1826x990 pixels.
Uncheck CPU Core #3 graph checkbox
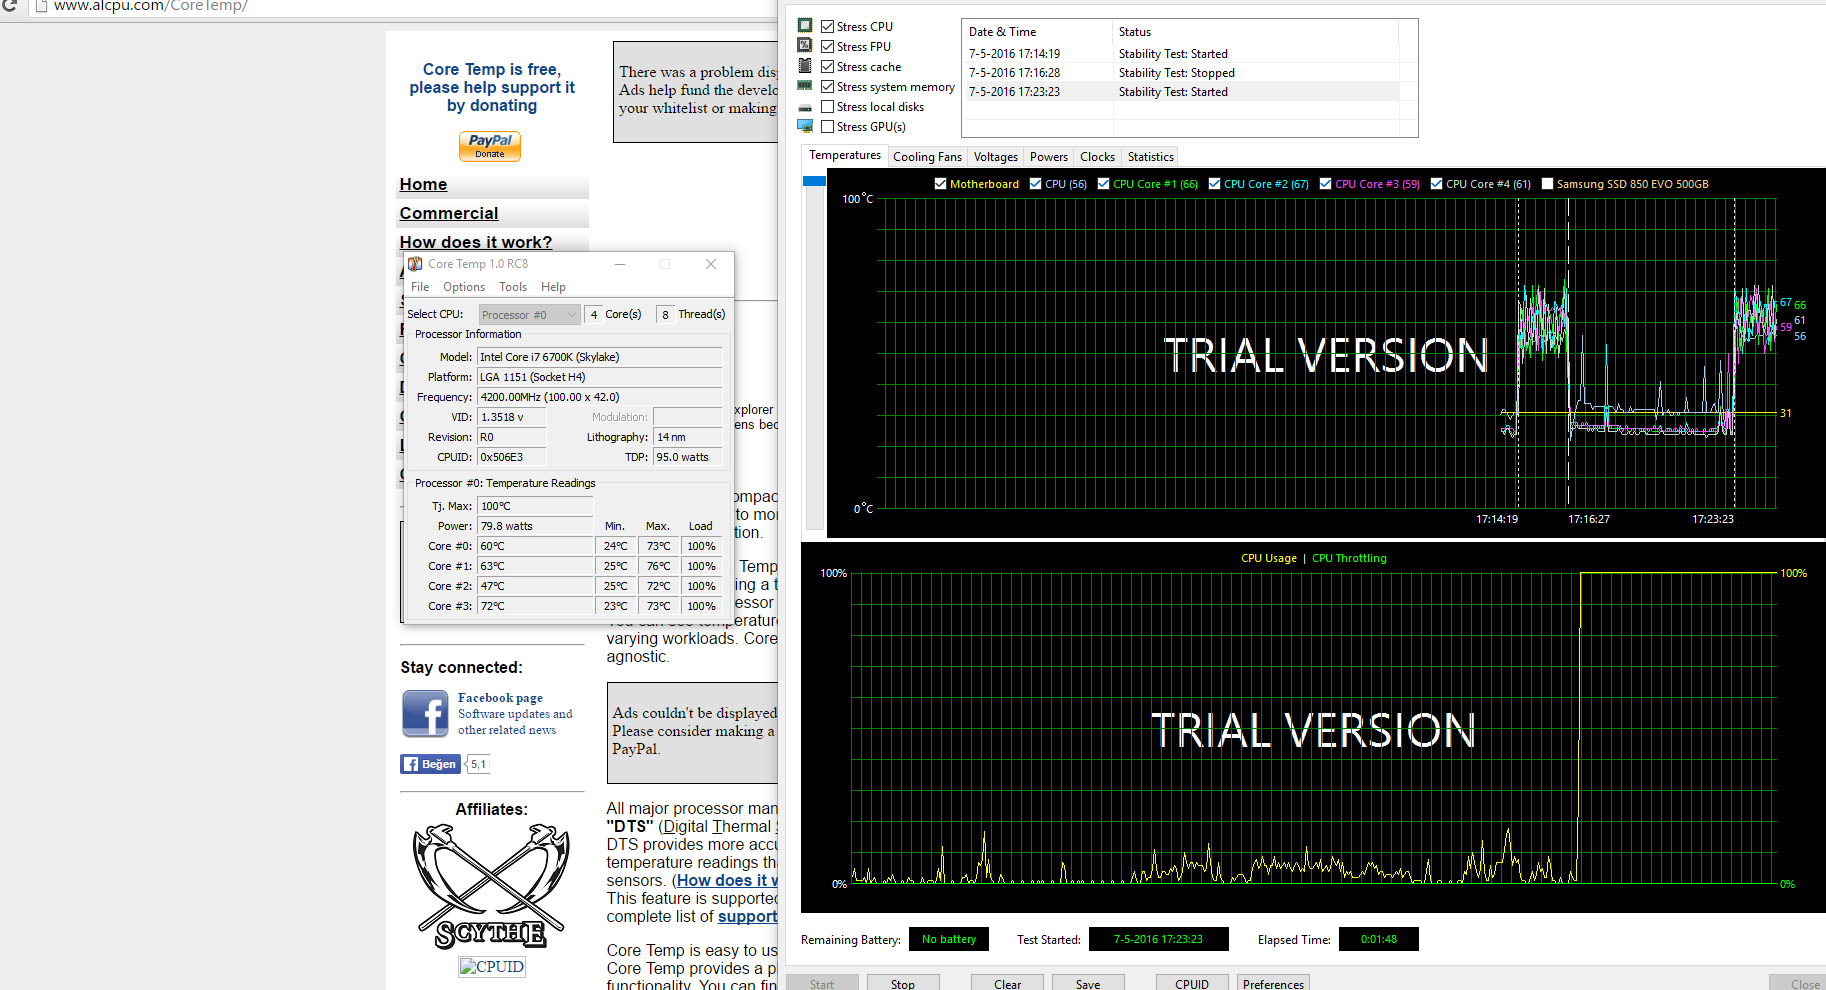coord(1325,184)
